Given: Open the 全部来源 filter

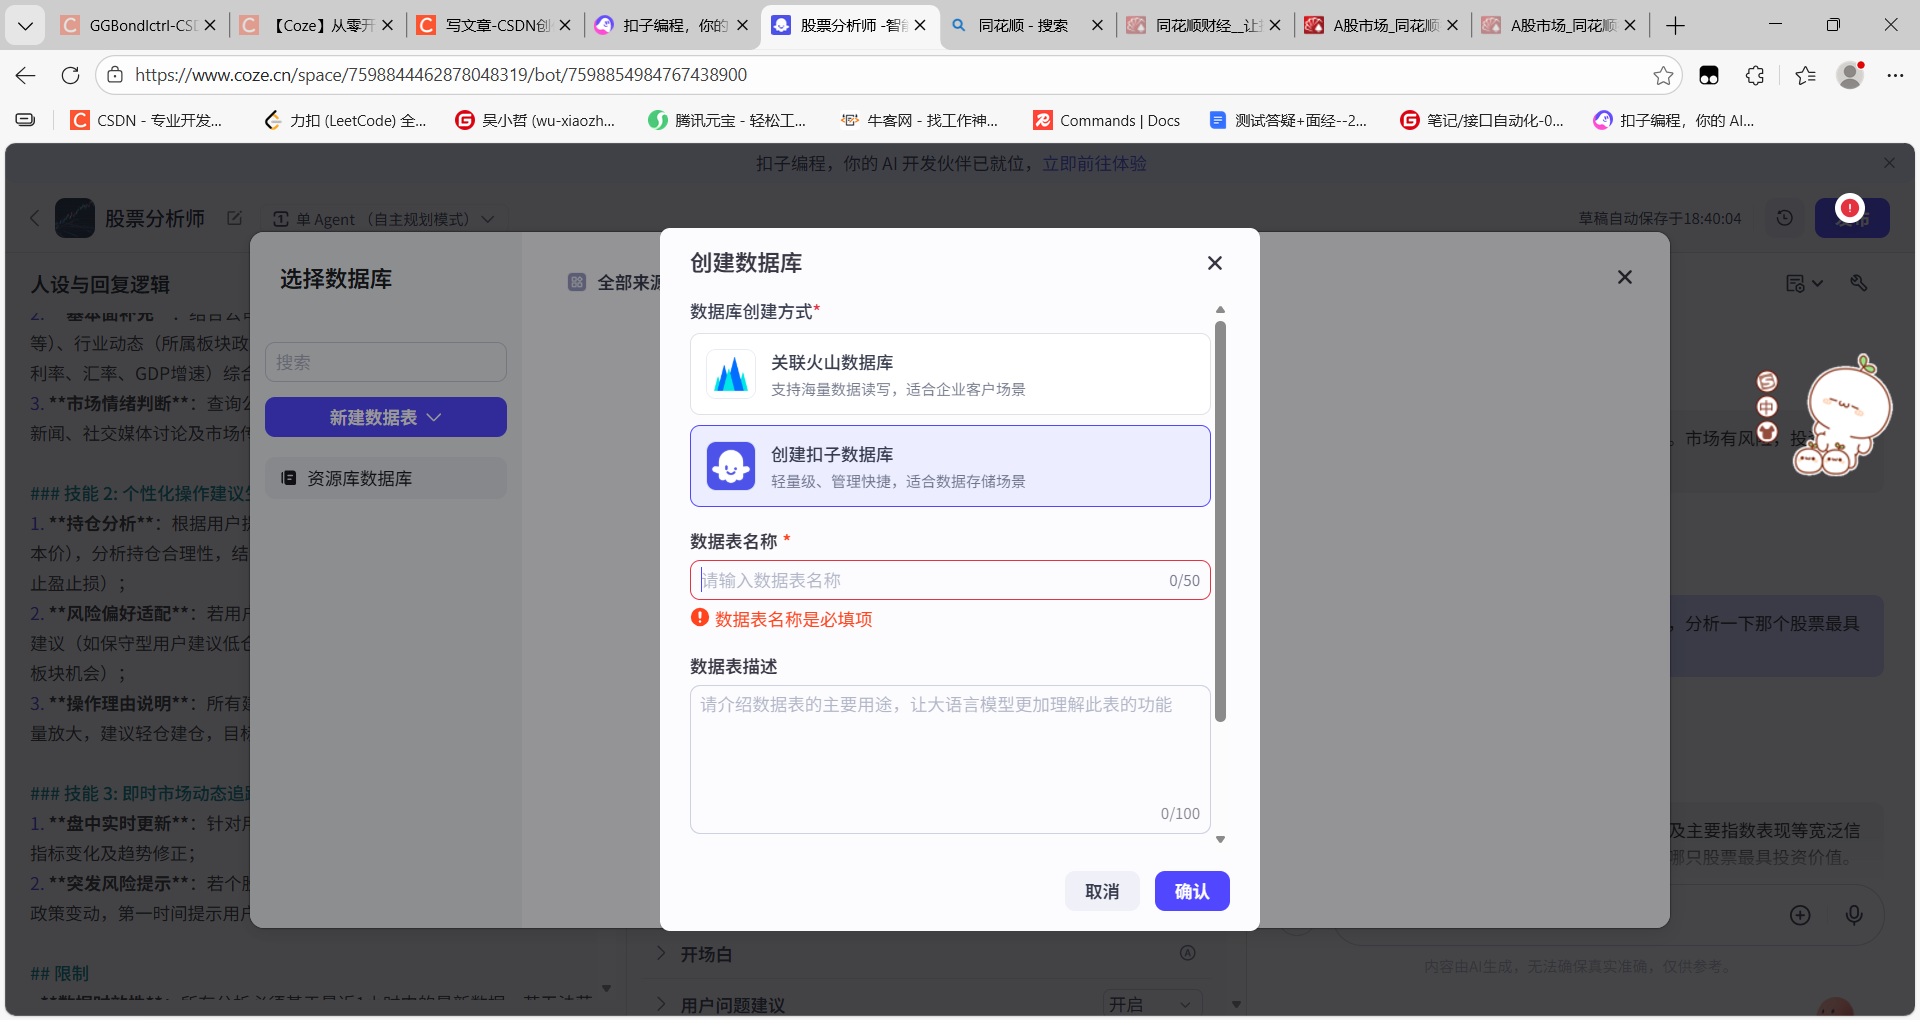Looking at the screenshot, I should (x=615, y=283).
